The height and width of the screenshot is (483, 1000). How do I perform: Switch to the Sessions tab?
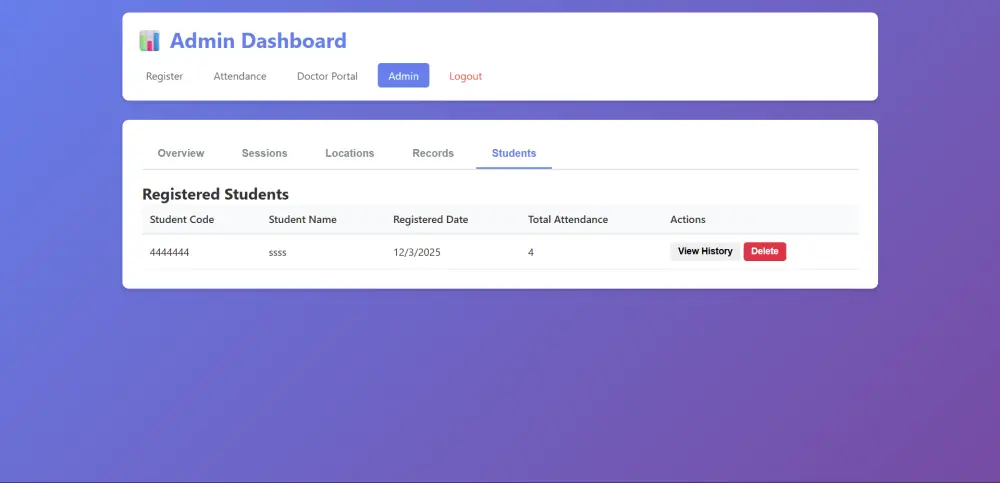265,153
